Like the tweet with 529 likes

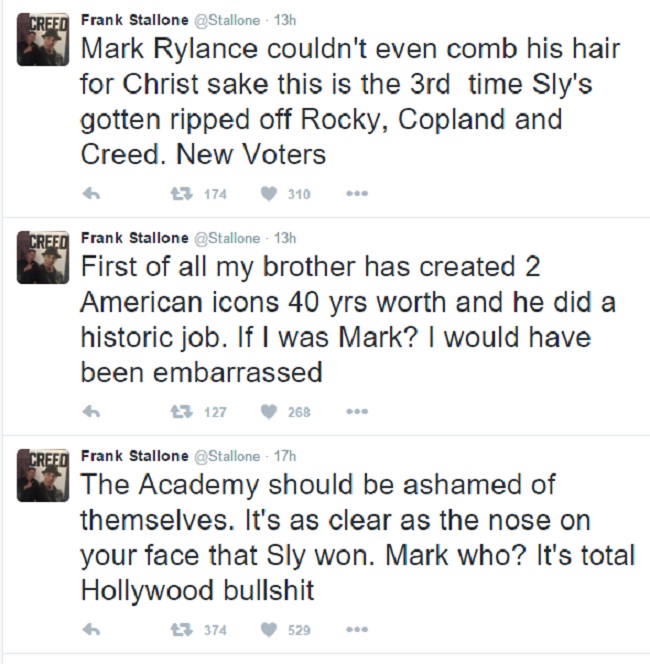269,630
